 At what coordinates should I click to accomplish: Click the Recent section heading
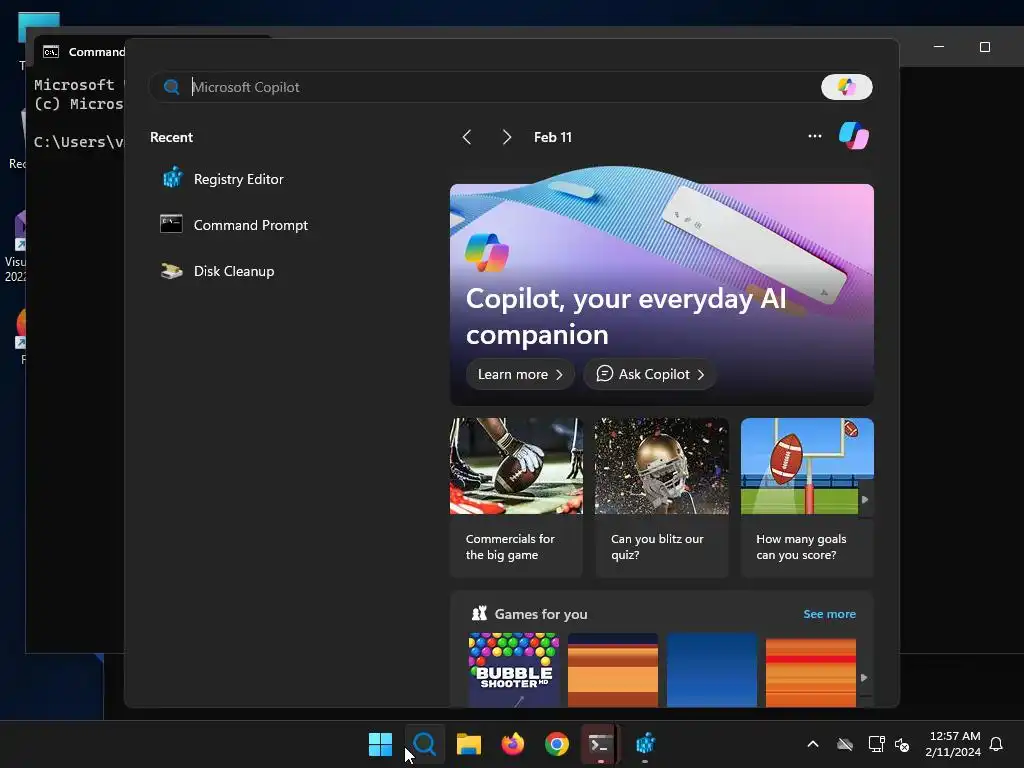coord(171,137)
